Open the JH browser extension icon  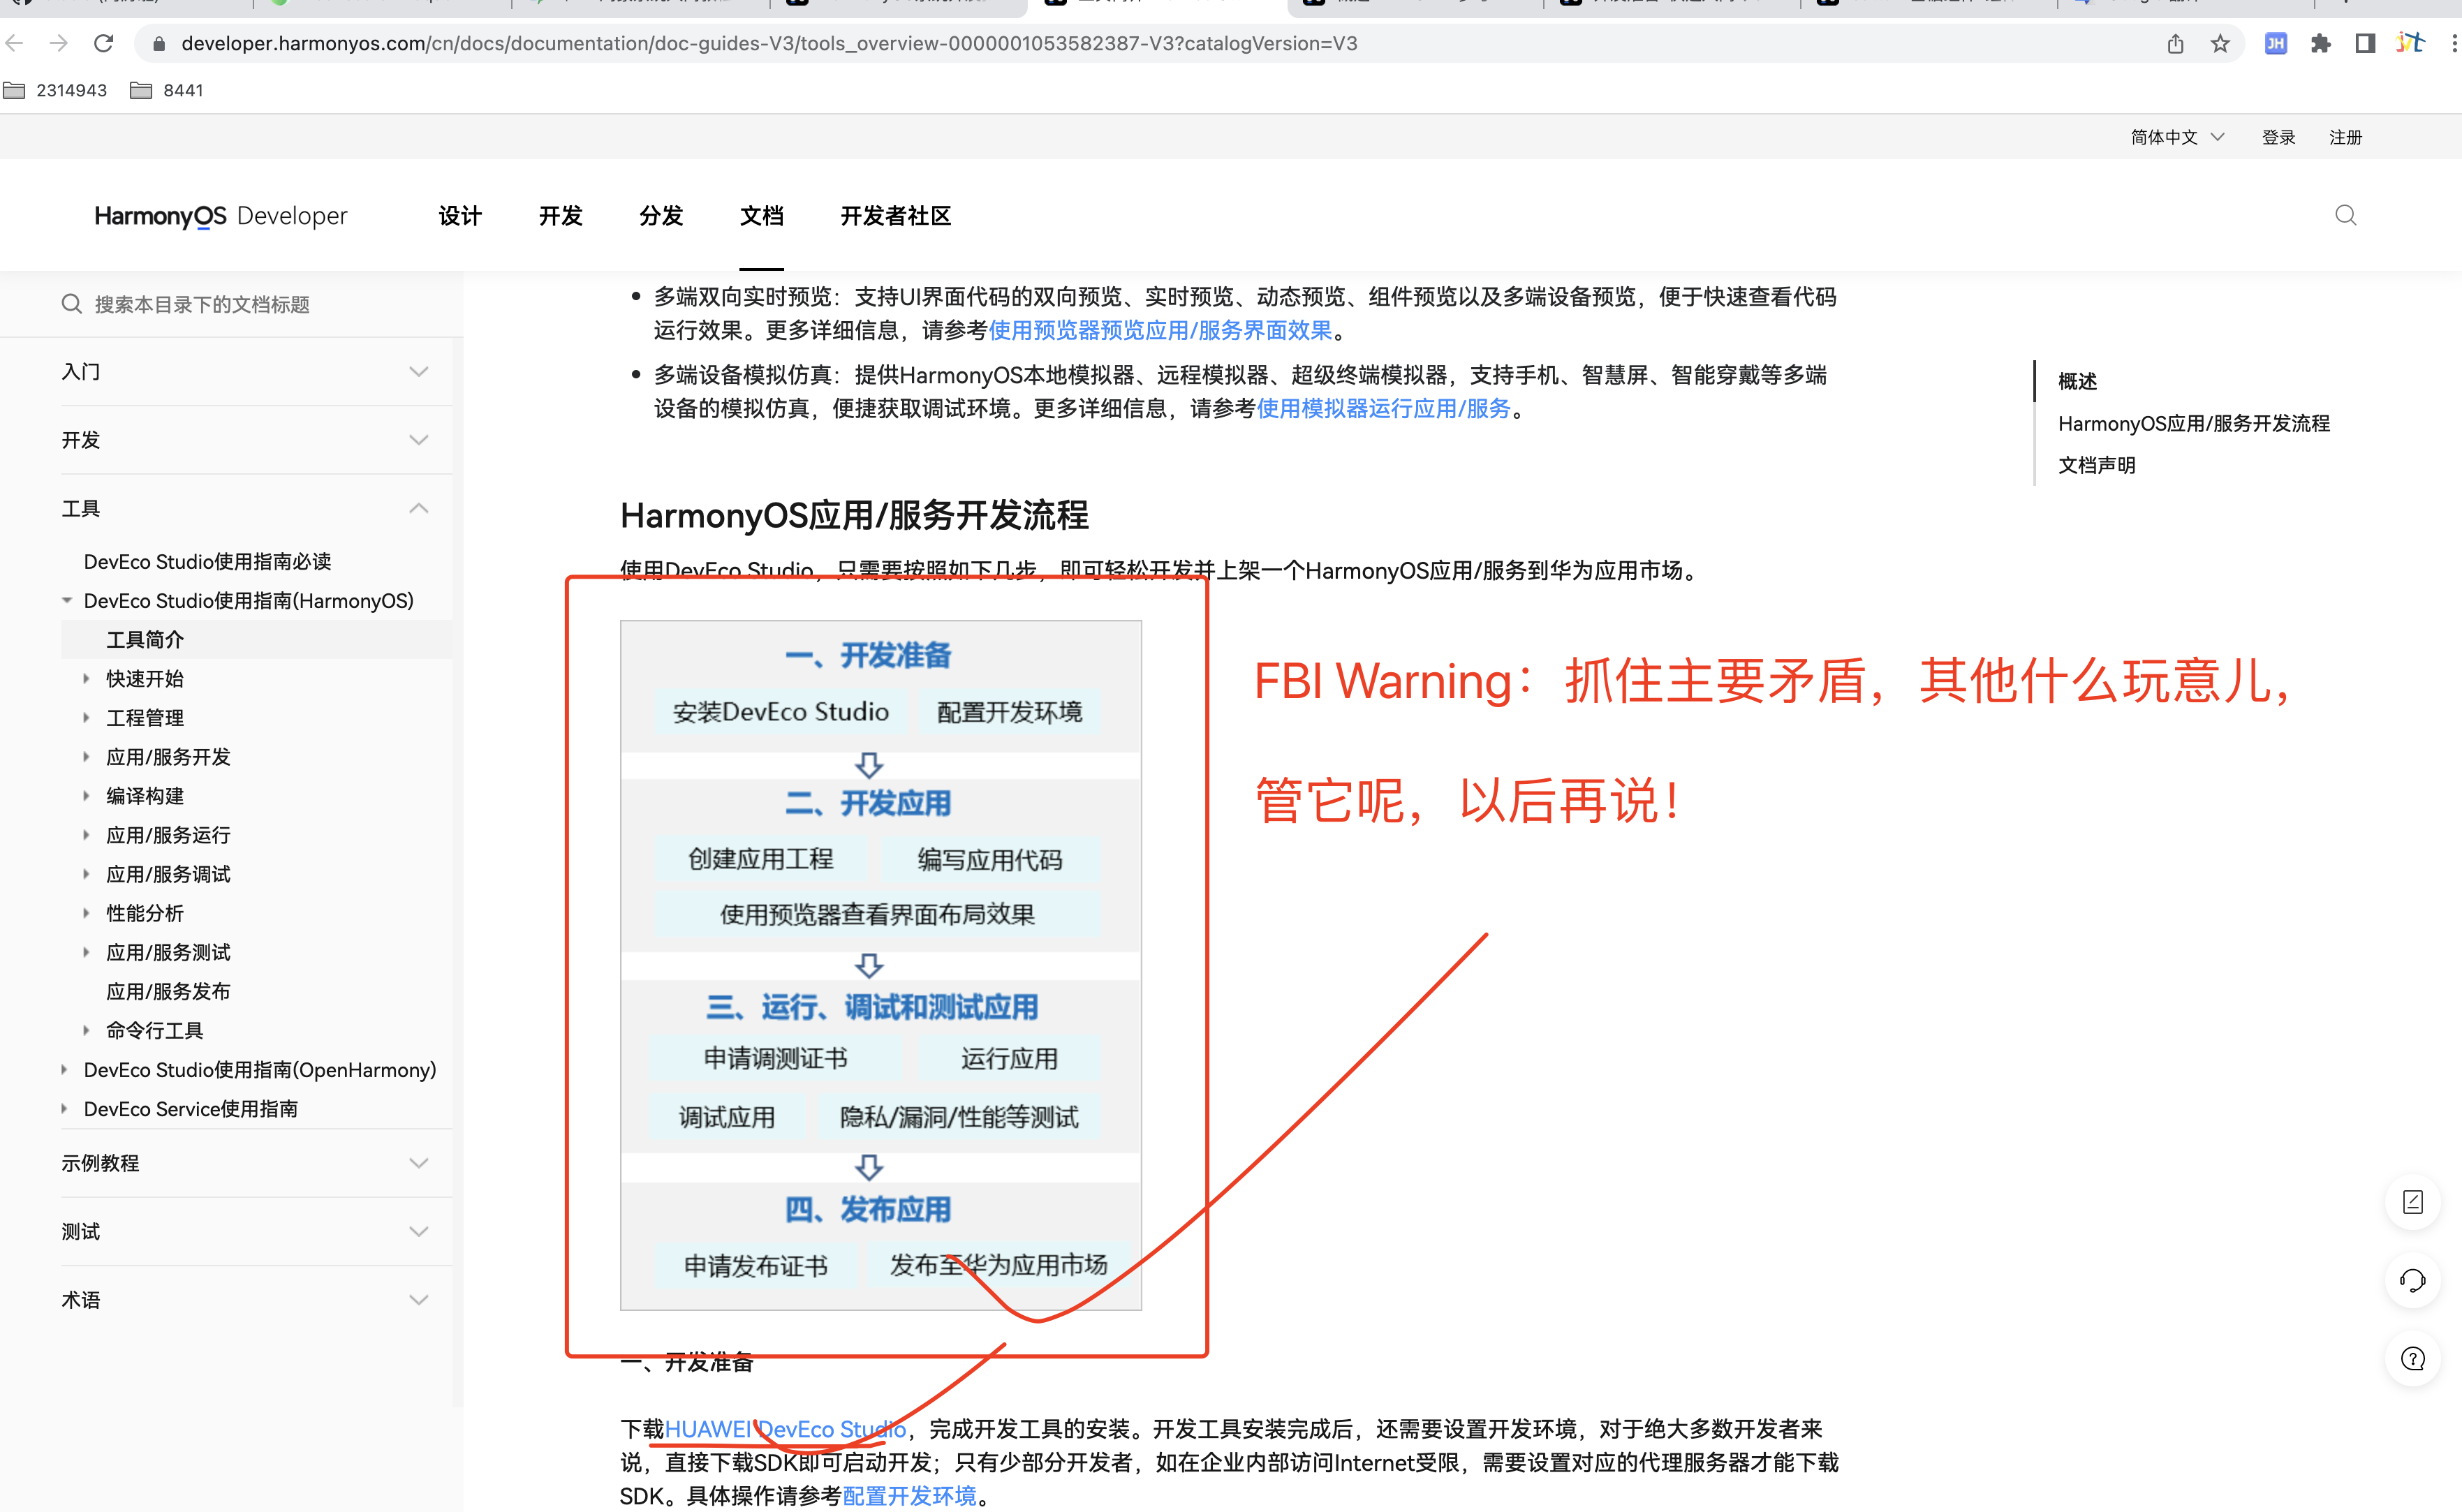[2275, 43]
